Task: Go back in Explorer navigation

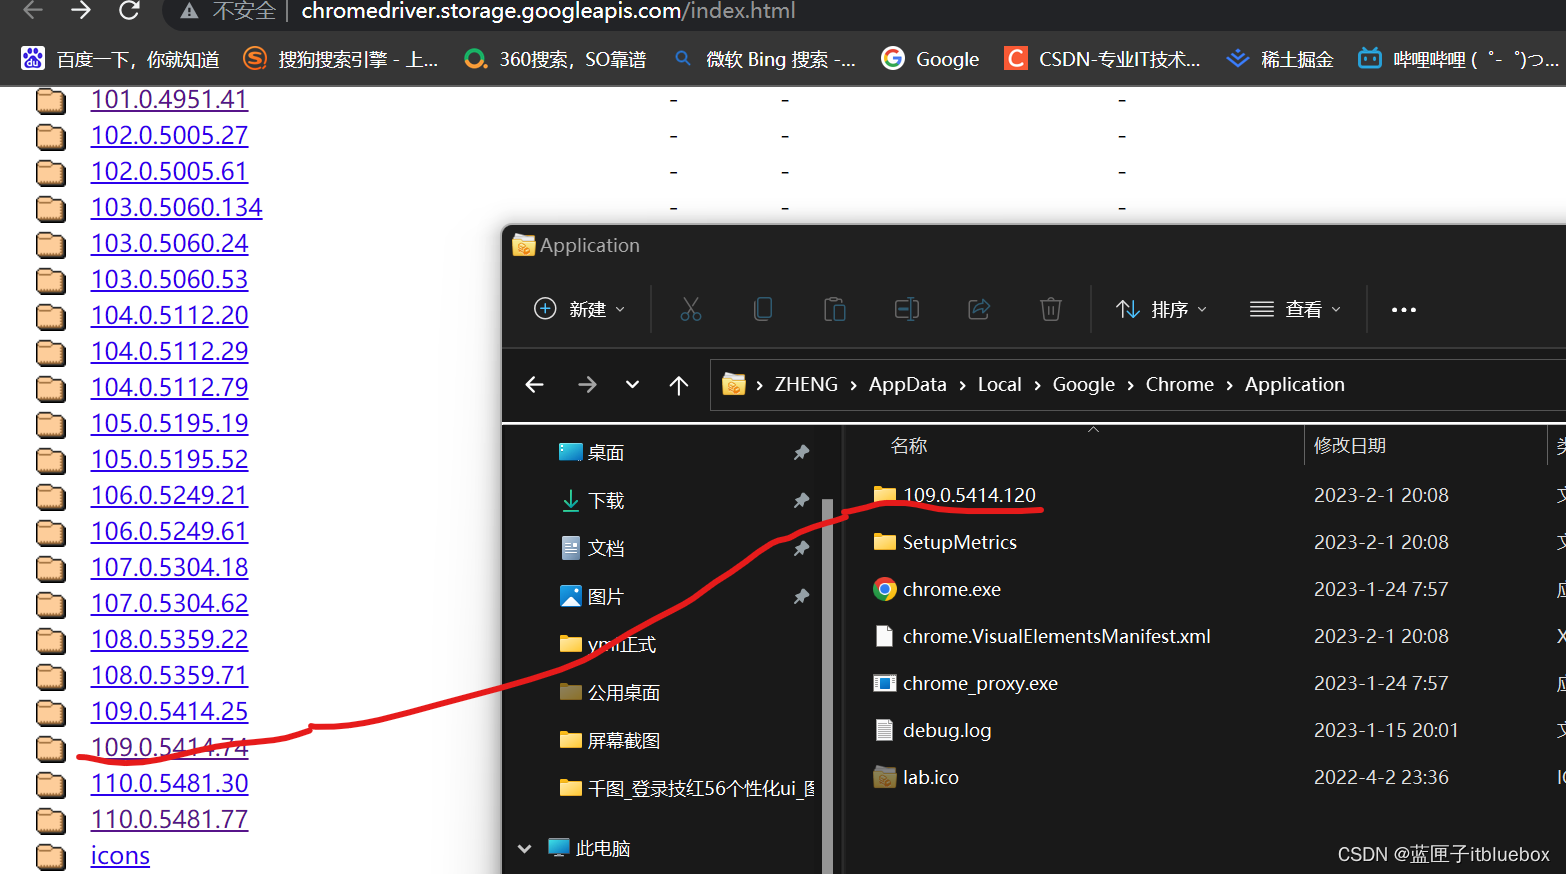Action: (x=535, y=385)
